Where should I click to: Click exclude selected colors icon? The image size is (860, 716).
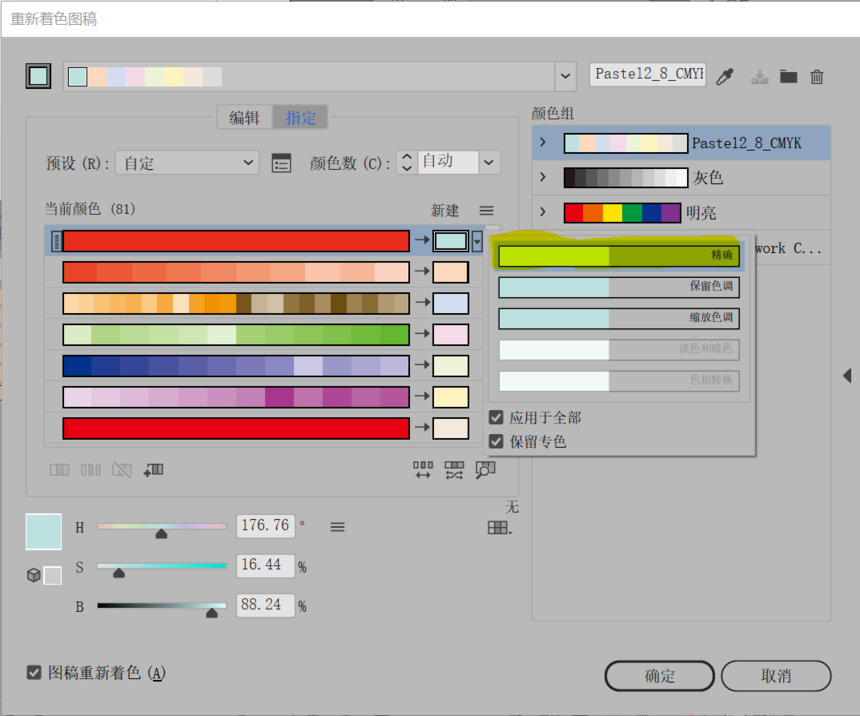[x=122, y=470]
